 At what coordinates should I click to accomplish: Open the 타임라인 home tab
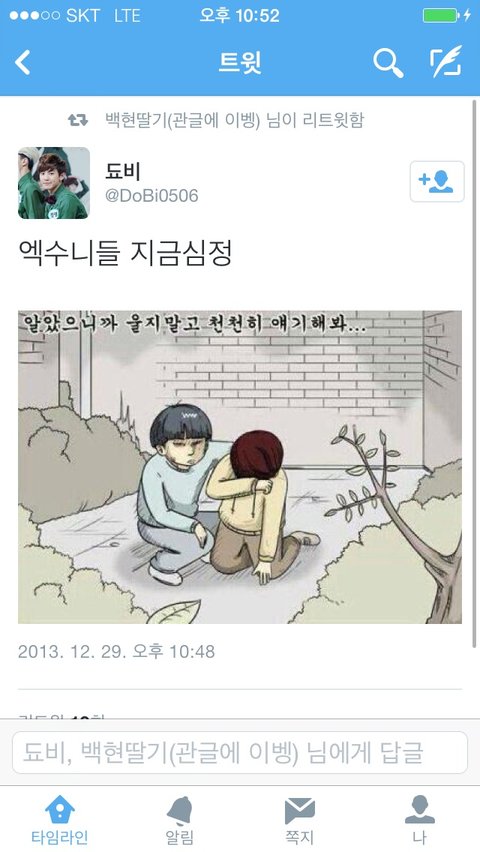[x=60, y=819]
